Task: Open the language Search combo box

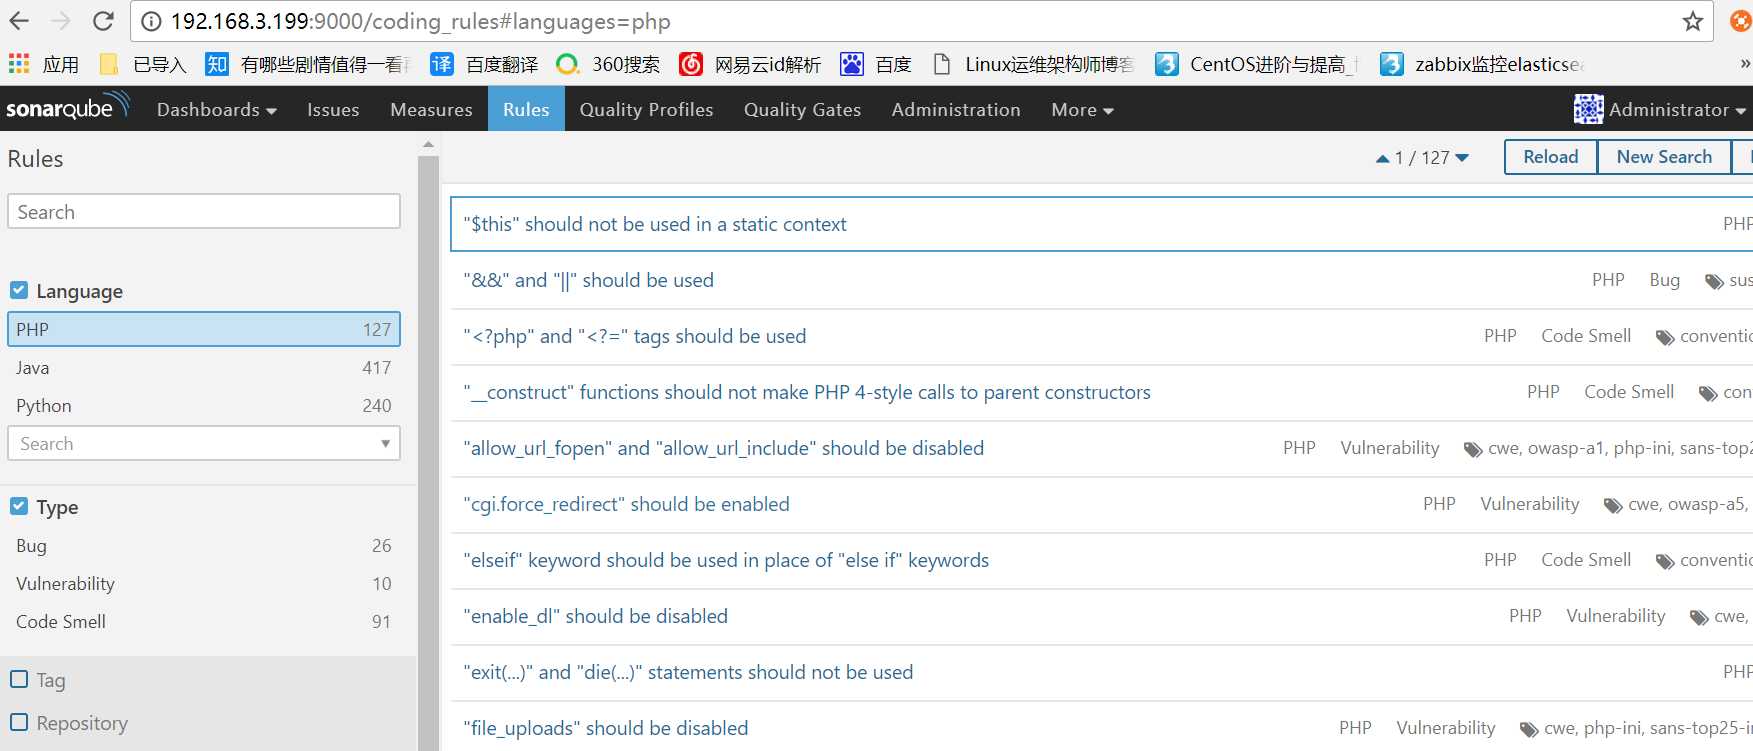Action: pyautogui.click(x=204, y=443)
